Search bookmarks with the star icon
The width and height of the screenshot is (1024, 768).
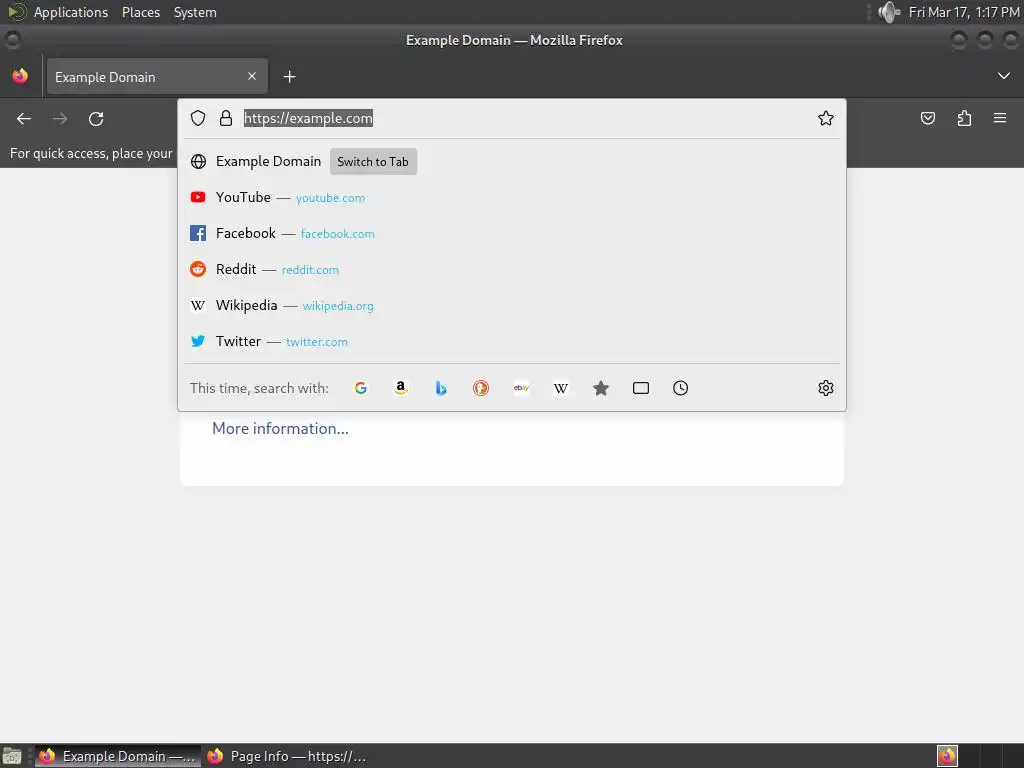point(601,388)
